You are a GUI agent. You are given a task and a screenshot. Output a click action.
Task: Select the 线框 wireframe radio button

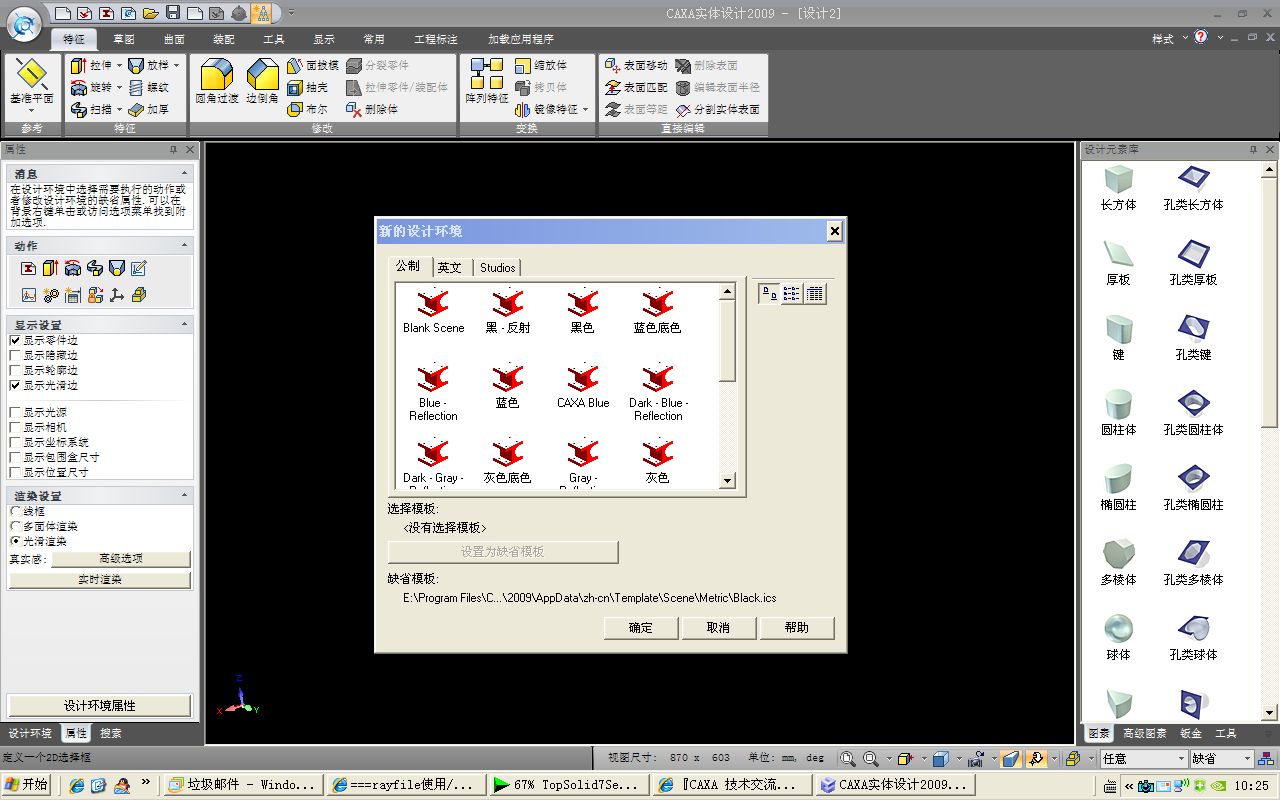point(15,512)
